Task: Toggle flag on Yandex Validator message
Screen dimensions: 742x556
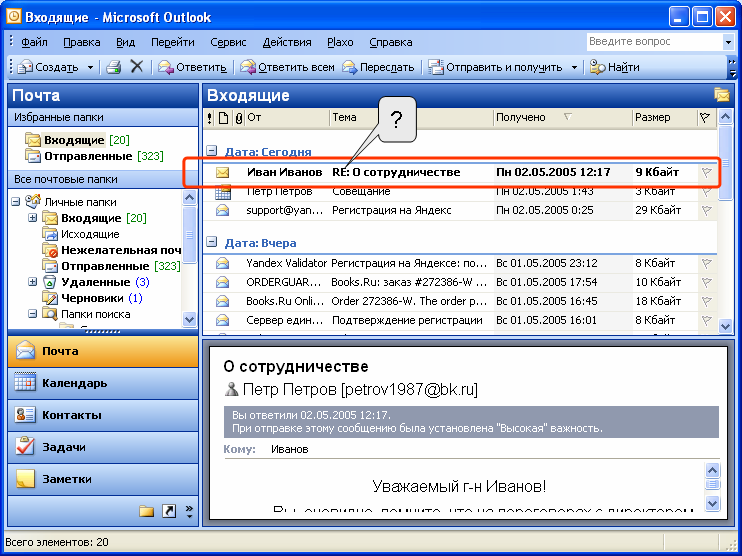Action: (x=707, y=264)
